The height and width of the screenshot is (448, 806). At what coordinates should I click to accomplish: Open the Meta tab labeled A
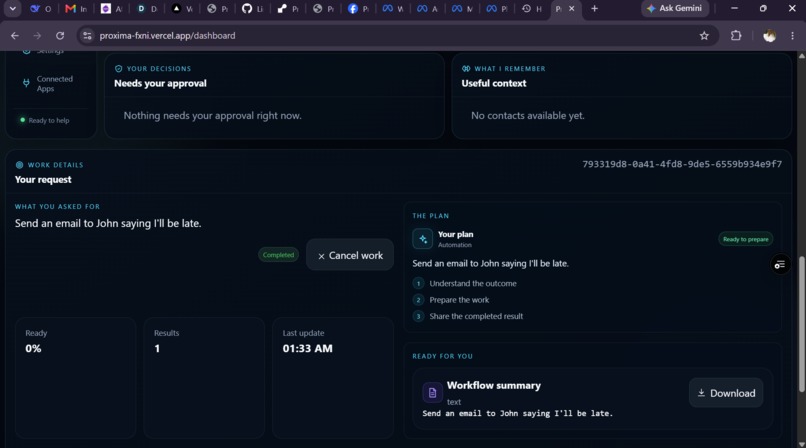428,9
